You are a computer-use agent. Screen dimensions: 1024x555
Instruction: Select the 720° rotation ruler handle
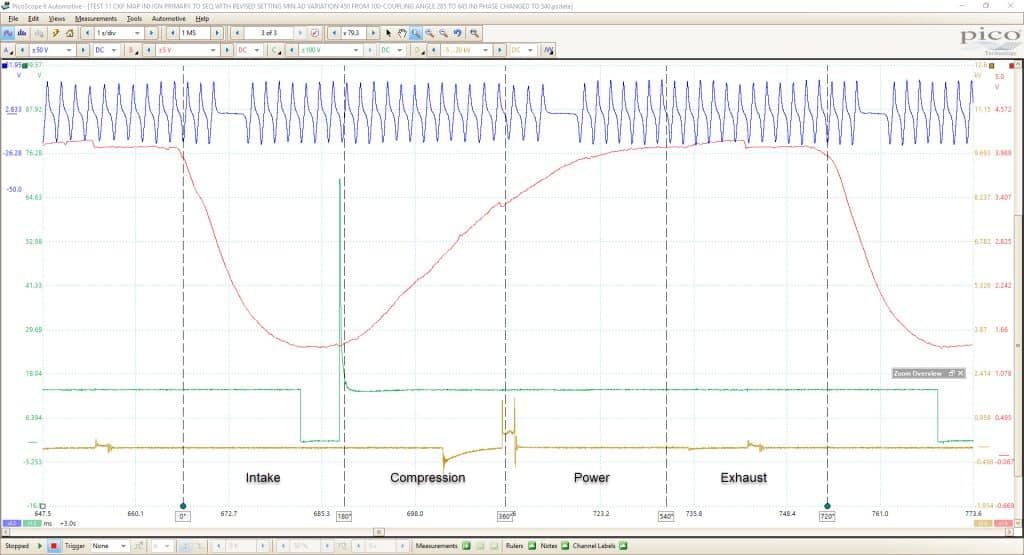(827, 506)
